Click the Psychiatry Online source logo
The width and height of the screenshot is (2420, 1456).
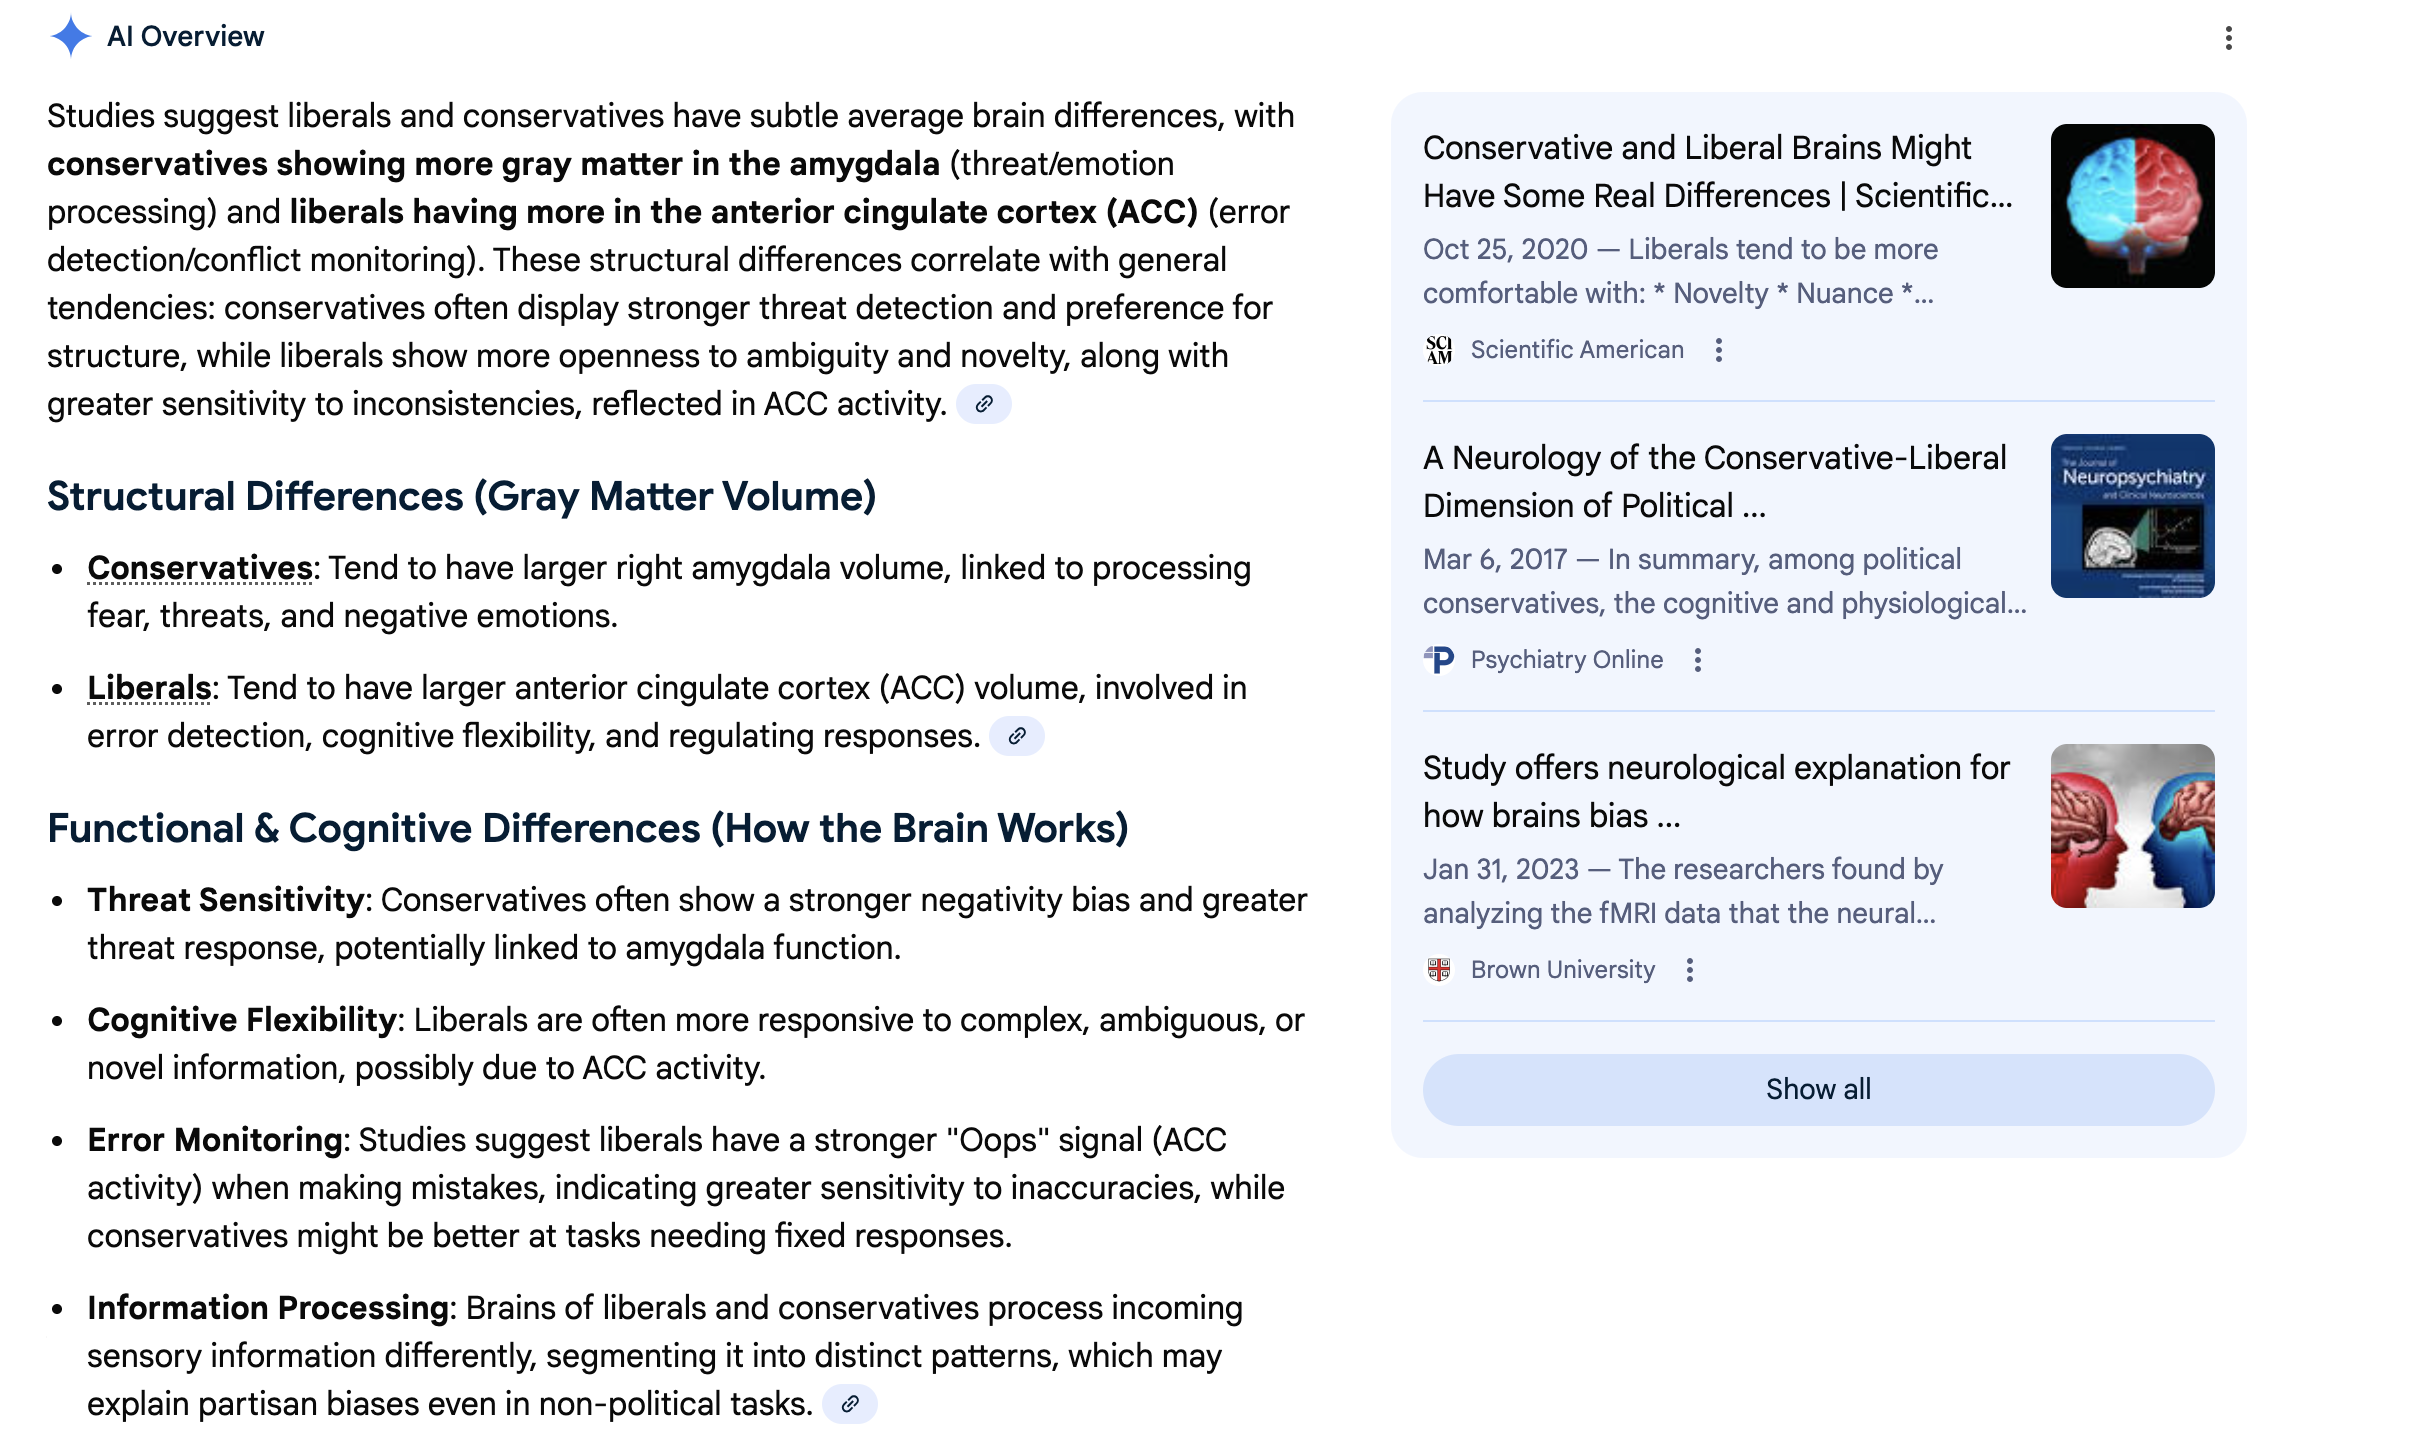pos(1439,660)
